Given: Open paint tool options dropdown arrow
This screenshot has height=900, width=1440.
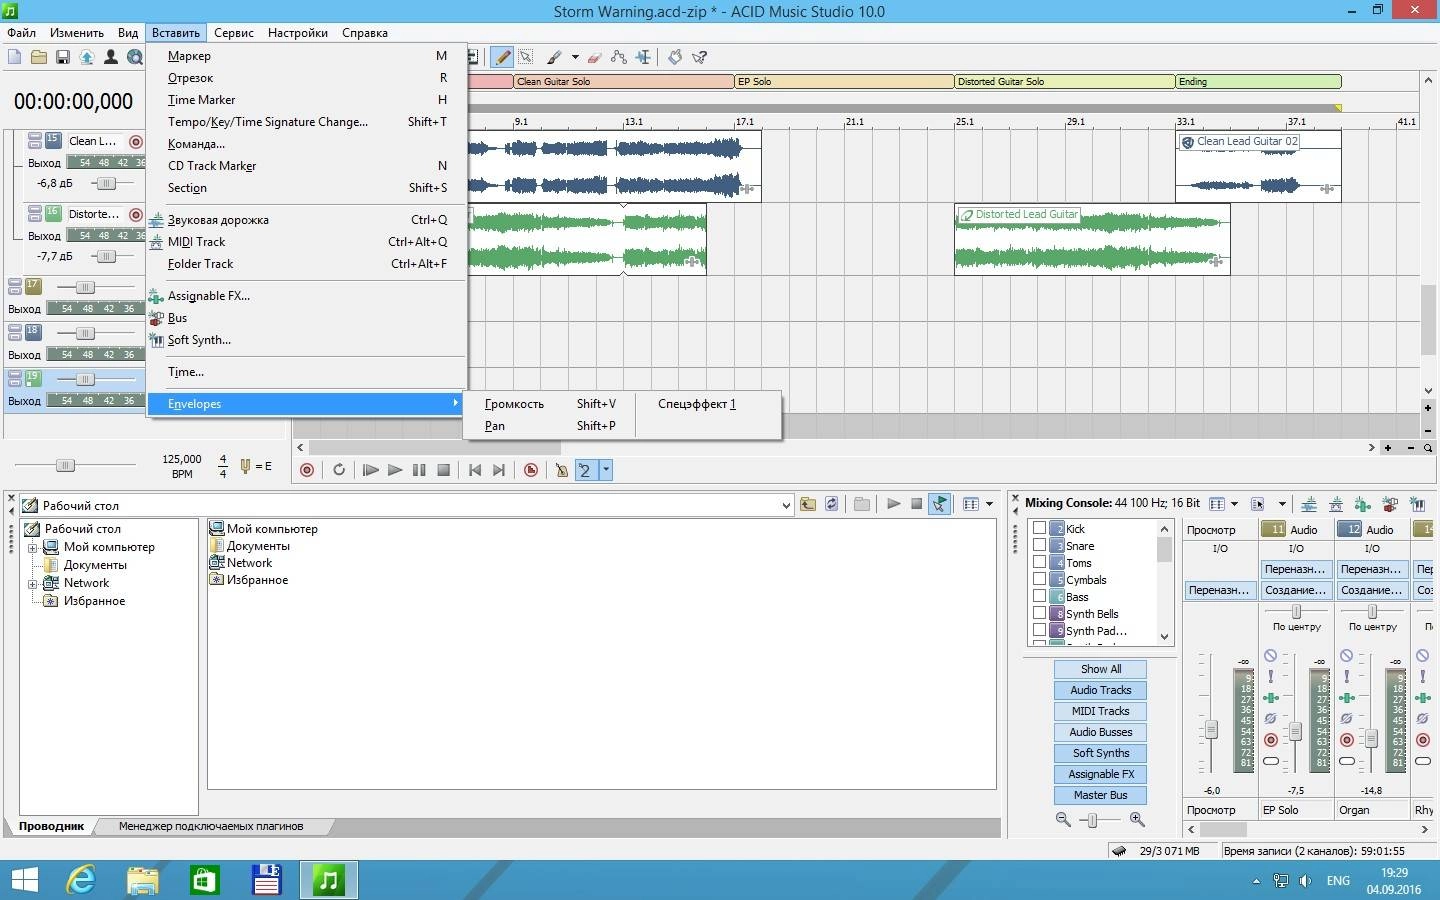Looking at the screenshot, I should [x=575, y=57].
